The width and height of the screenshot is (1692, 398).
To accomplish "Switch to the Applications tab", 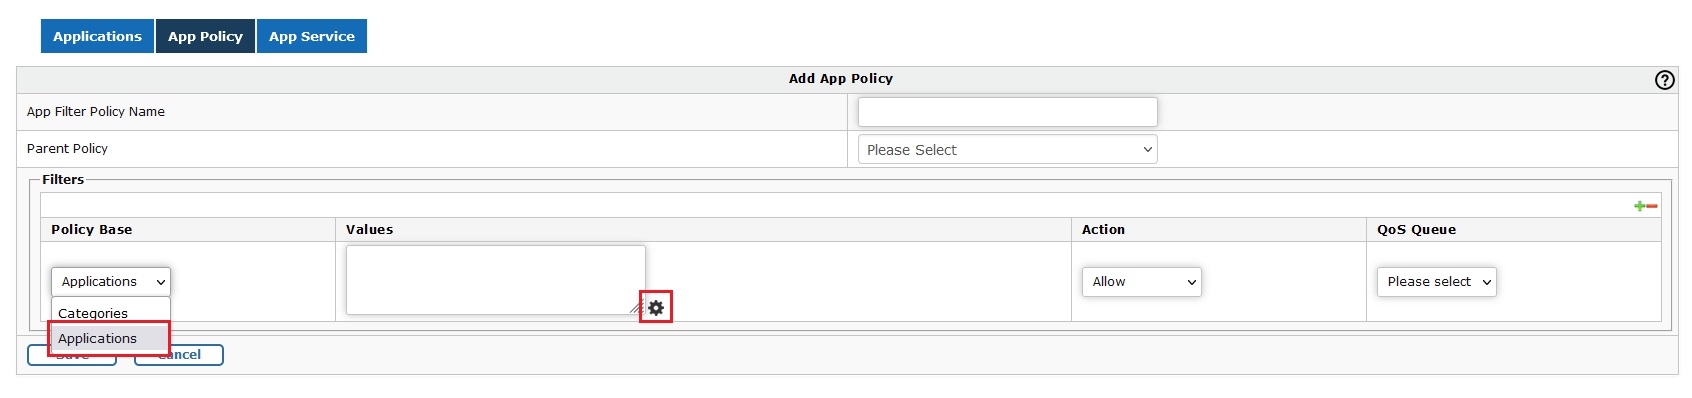I will click(97, 36).
